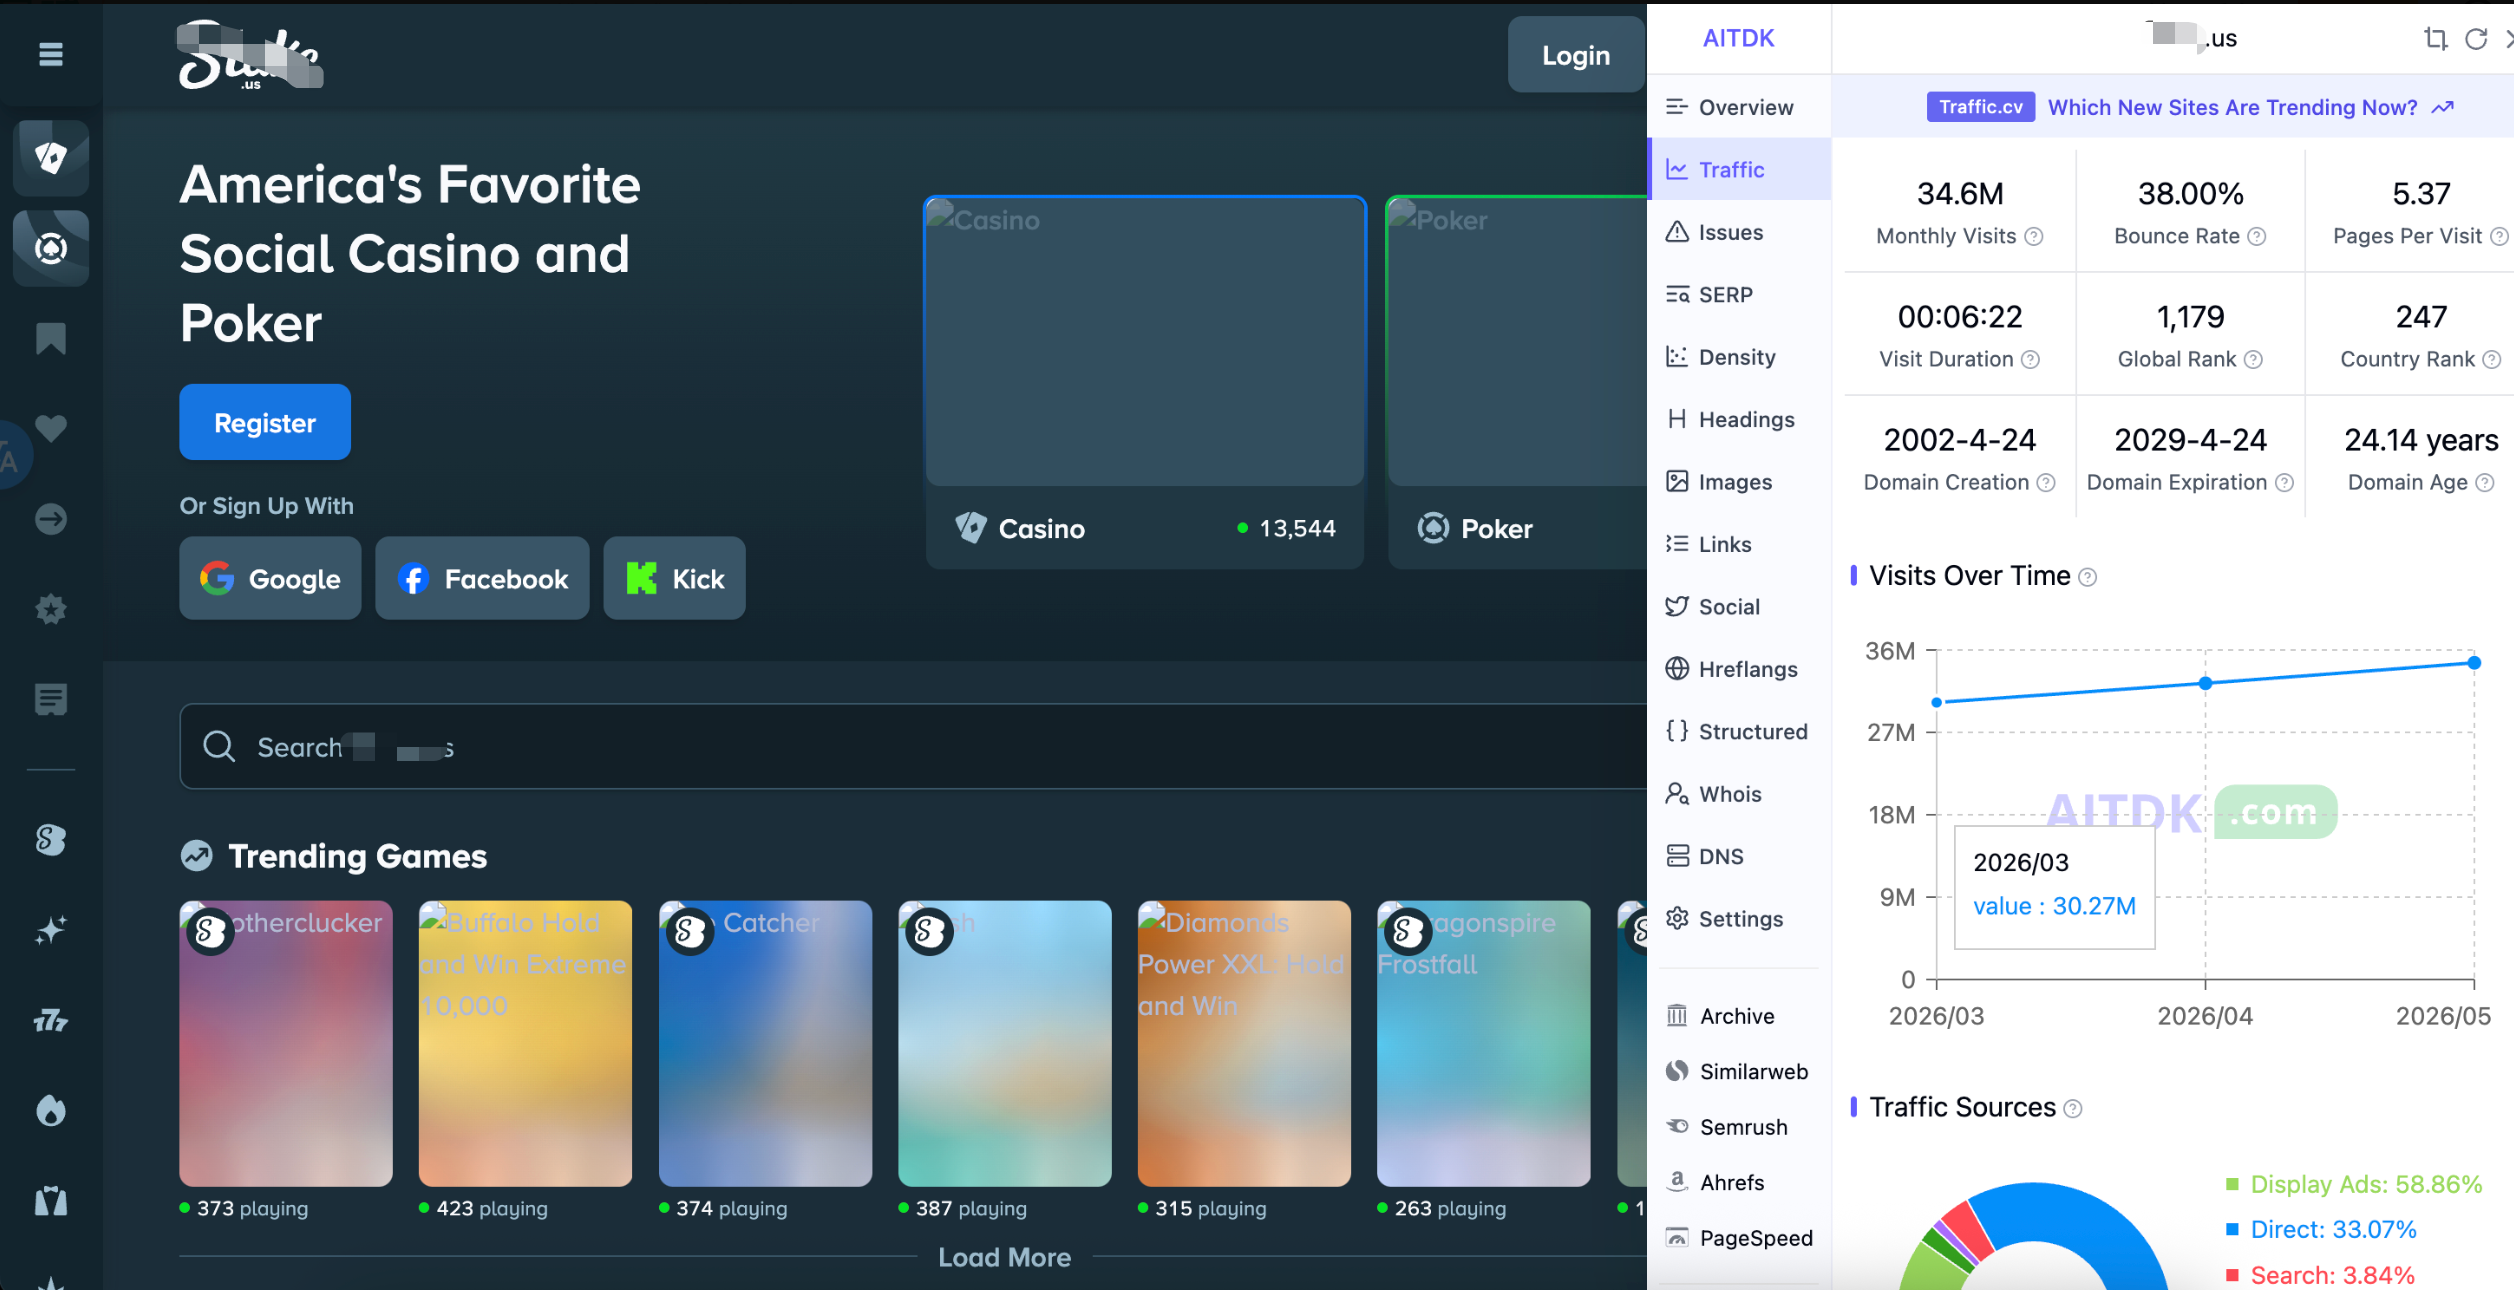Click the Login button

click(x=1576, y=56)
